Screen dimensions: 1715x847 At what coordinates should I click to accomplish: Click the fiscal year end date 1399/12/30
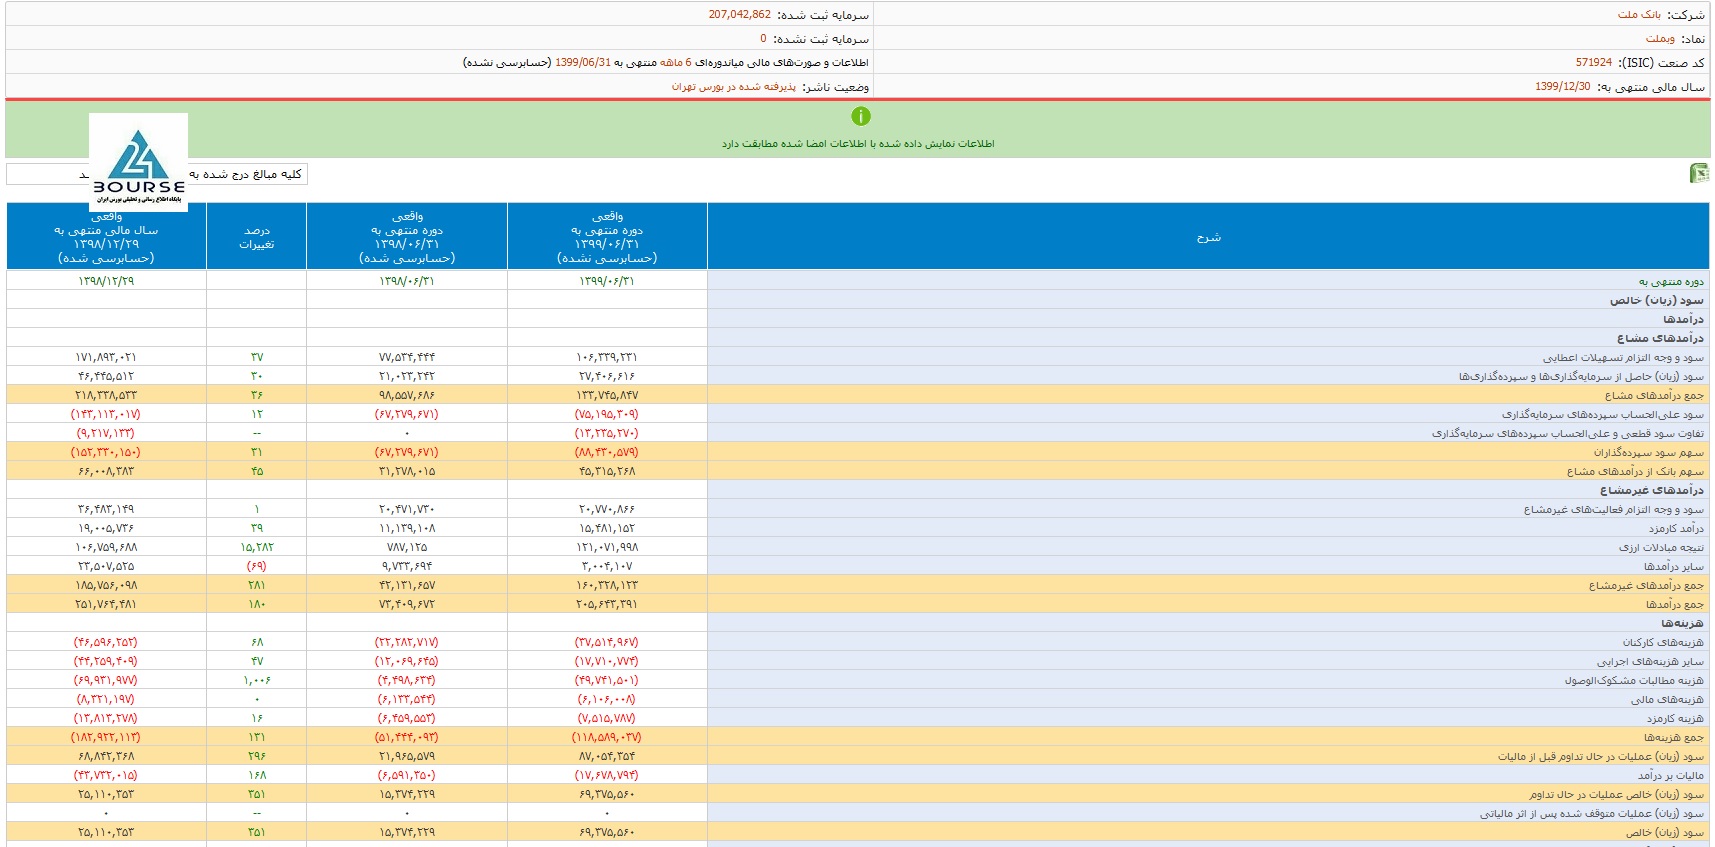click(x=1562, y=87)
